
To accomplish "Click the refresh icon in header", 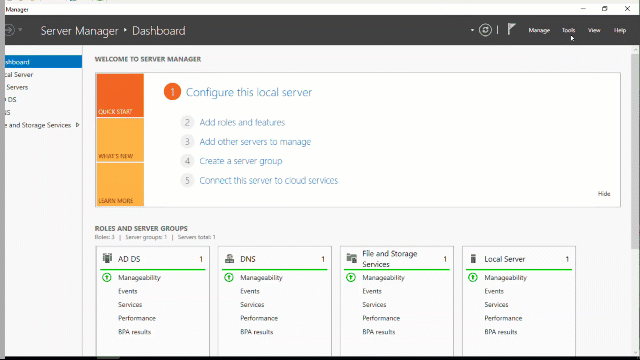I will [x=485, y=30].
